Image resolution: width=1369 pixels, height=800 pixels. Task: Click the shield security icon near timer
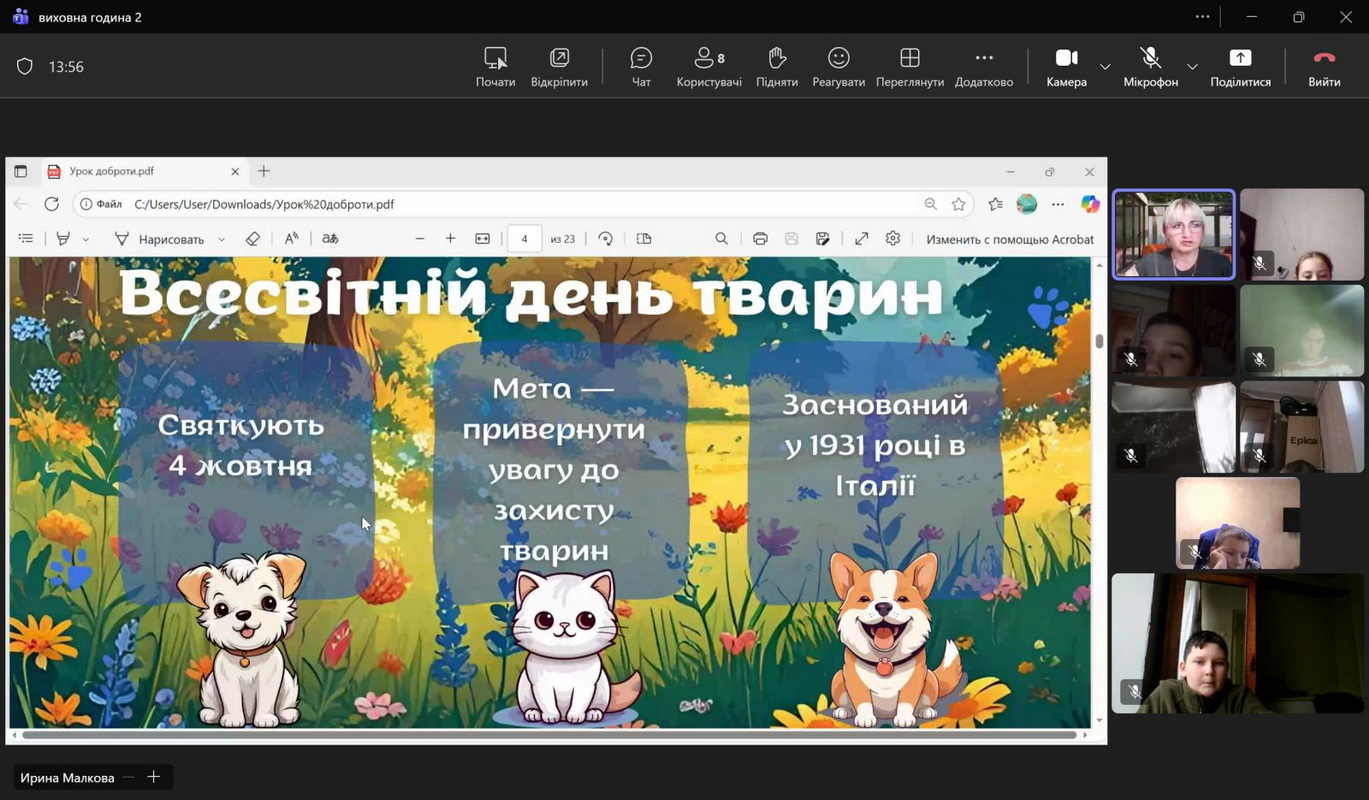point(25,67)
